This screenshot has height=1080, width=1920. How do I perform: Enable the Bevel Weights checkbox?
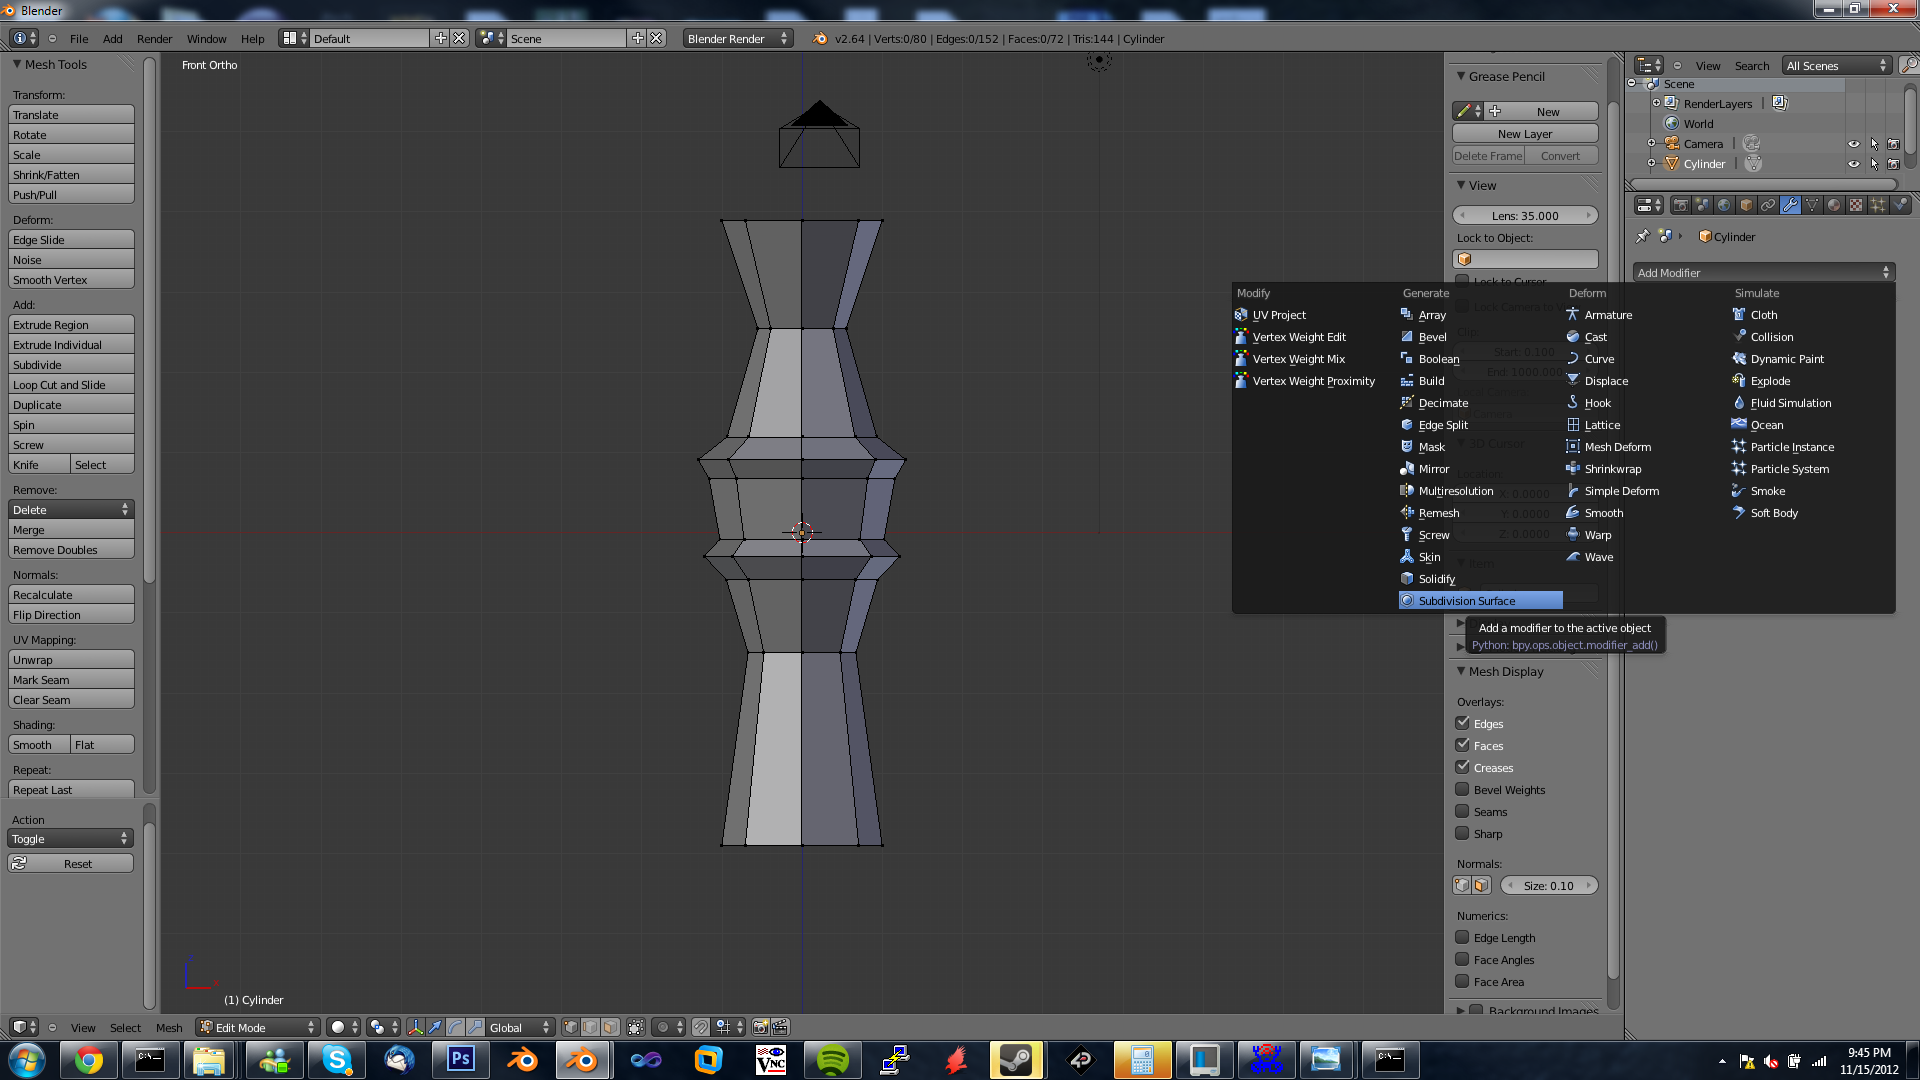1462,789
